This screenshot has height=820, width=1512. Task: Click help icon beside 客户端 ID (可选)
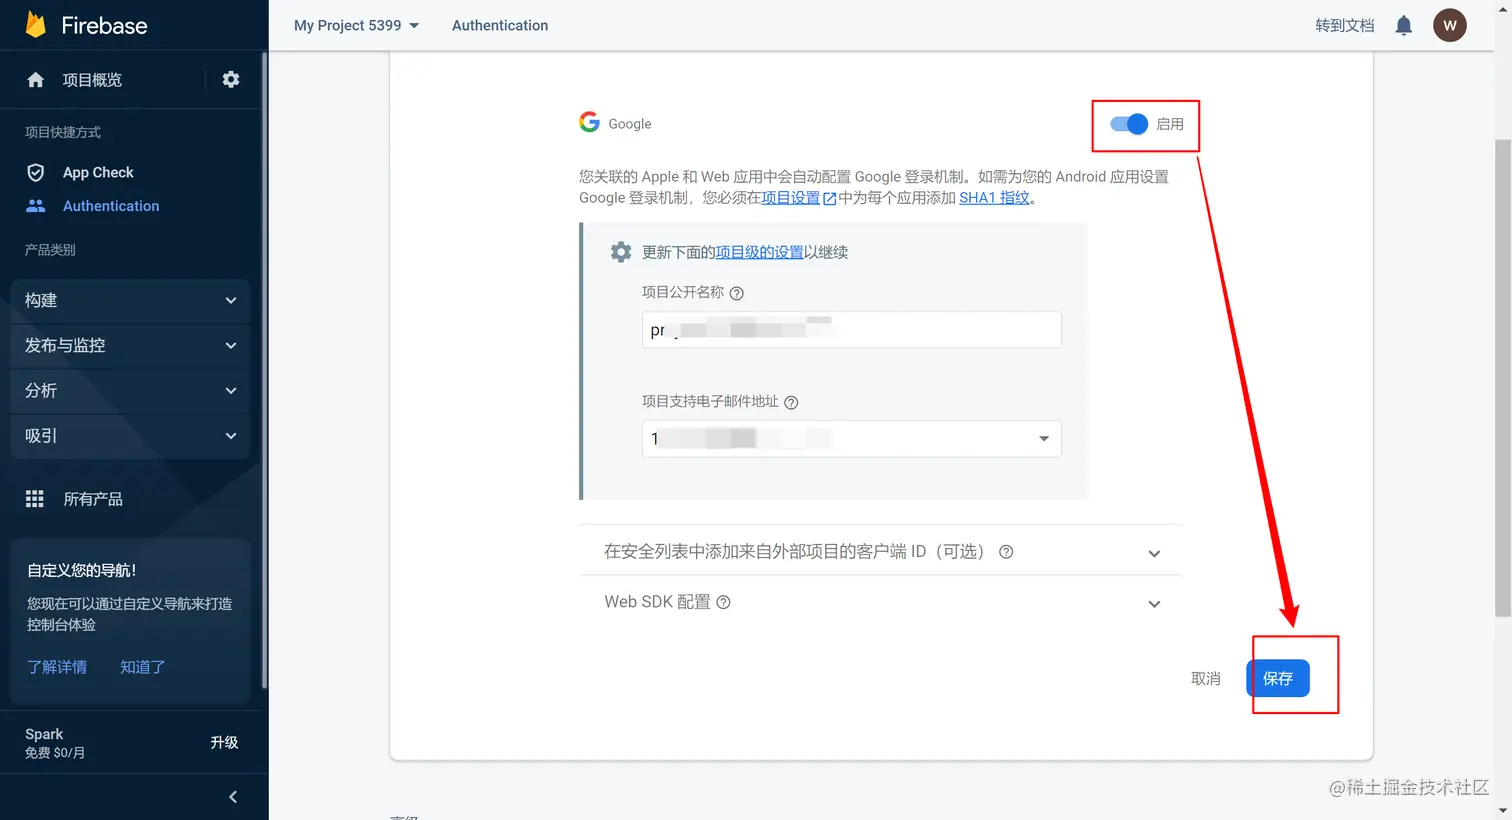pyautogui.click(x=1006, y=552)
